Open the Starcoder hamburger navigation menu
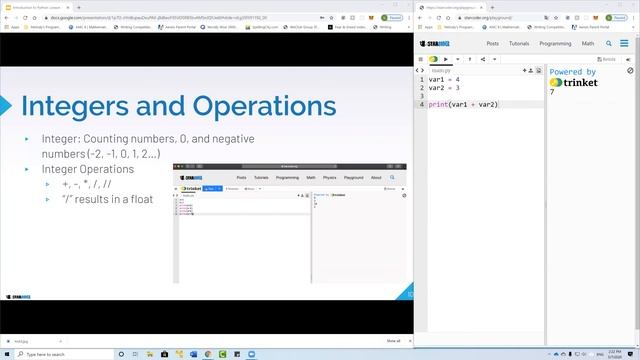The height and width of the screenshot is (360, 640). pos(624,43)
